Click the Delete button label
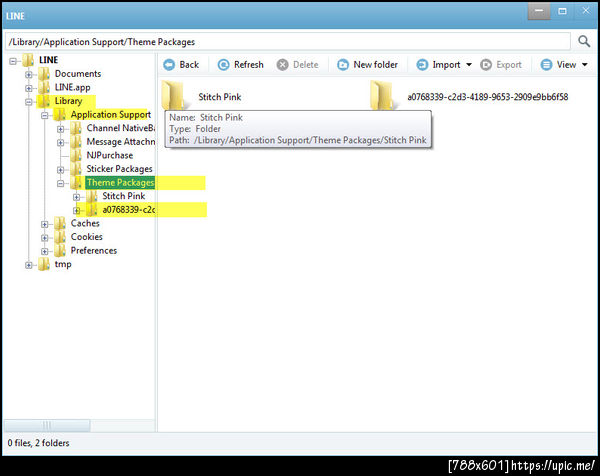The height and width of the screenshot is (476, 600). tap(306, 65)
